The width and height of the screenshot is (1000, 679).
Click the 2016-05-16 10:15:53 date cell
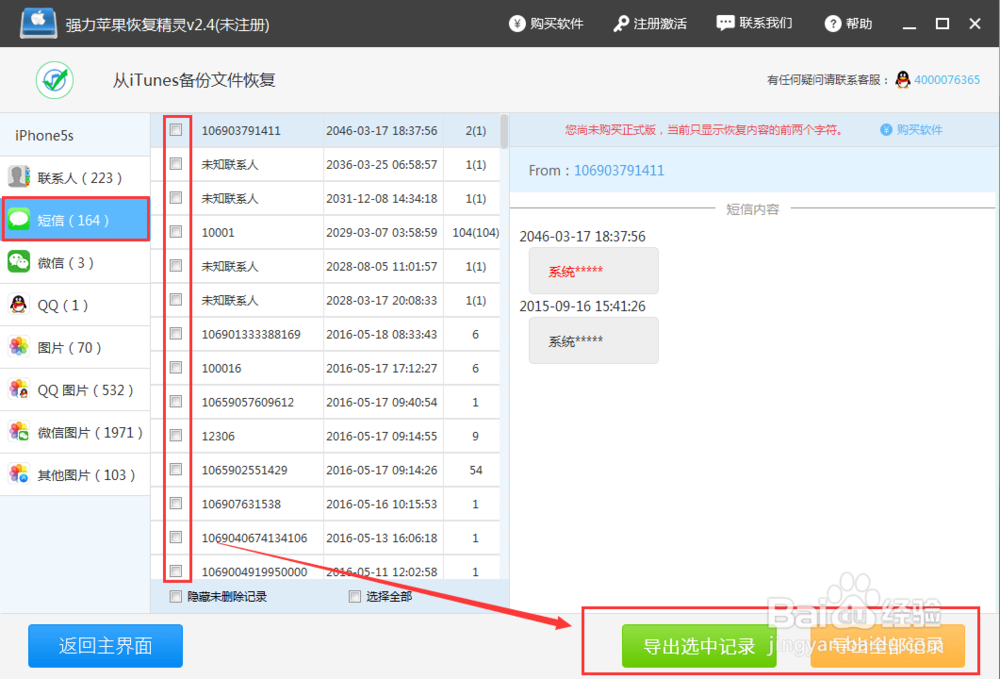(x=382, y=504)
